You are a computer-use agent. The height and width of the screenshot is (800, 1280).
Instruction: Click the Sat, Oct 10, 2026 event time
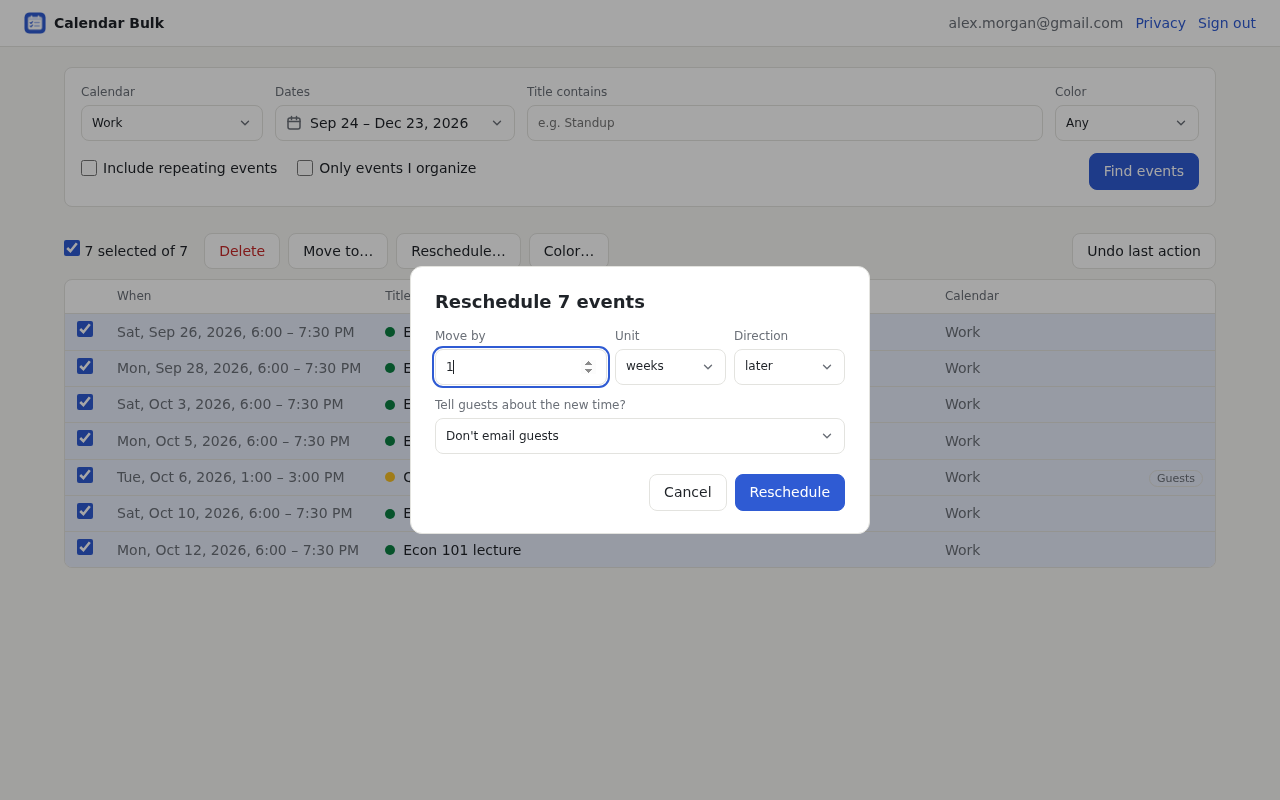click(235, 513)
